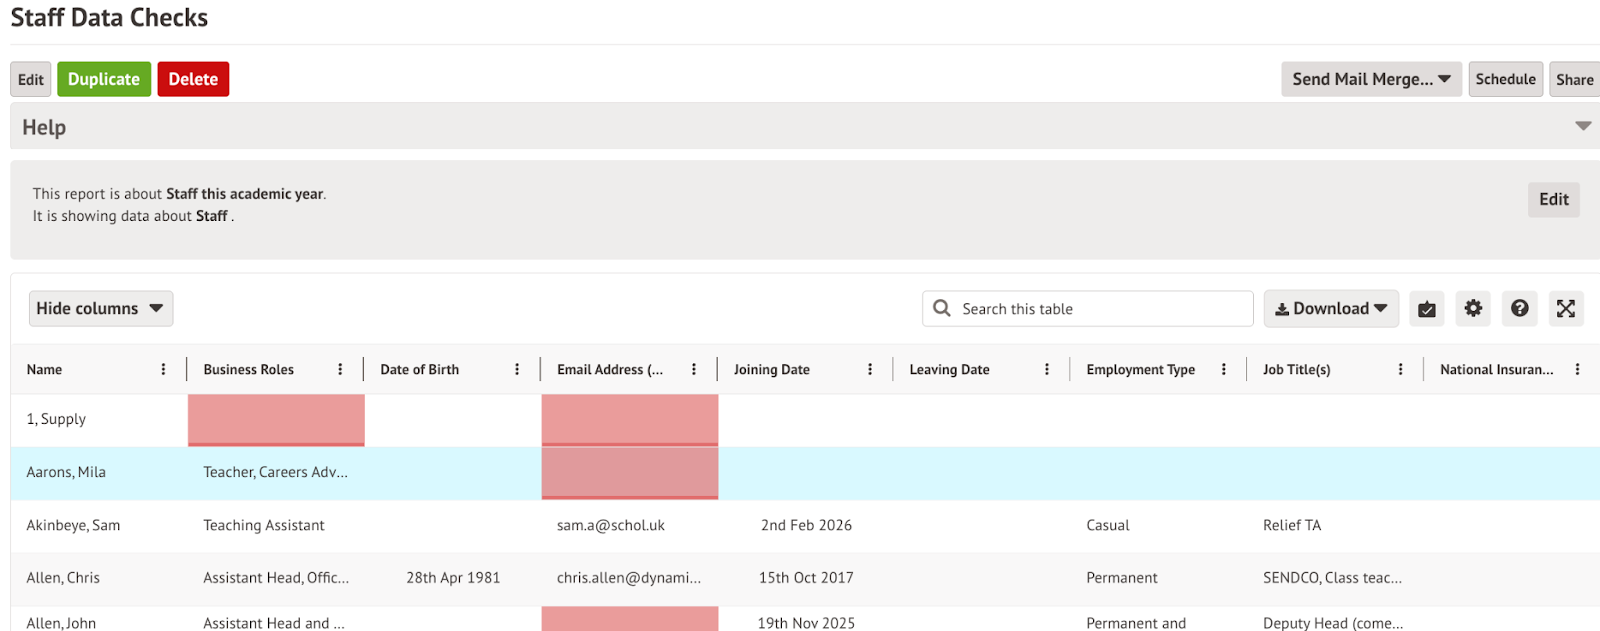Open Job Title(s) column options menu
Screen dimensions: 1600x631
(x=1400, y=370)
